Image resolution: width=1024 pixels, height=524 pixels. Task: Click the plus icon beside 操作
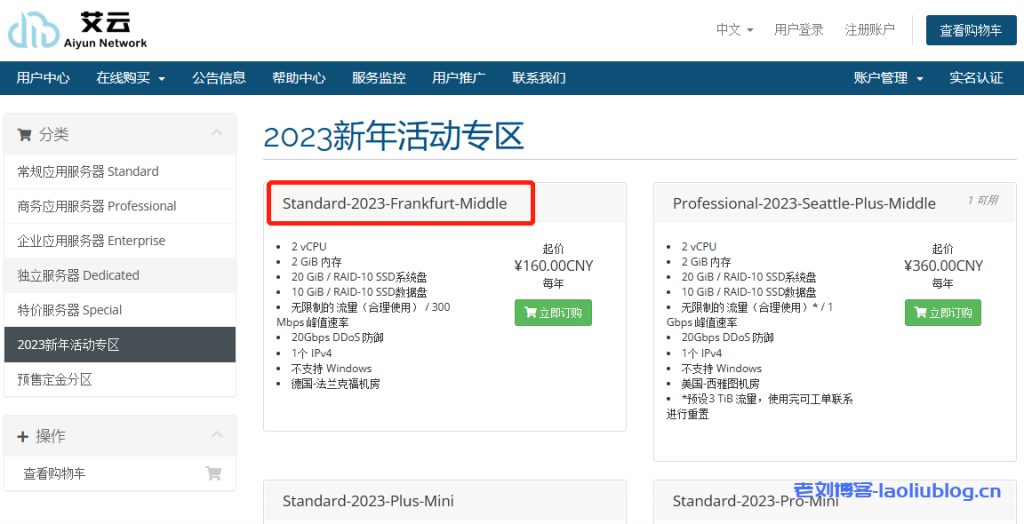point(23,436)
